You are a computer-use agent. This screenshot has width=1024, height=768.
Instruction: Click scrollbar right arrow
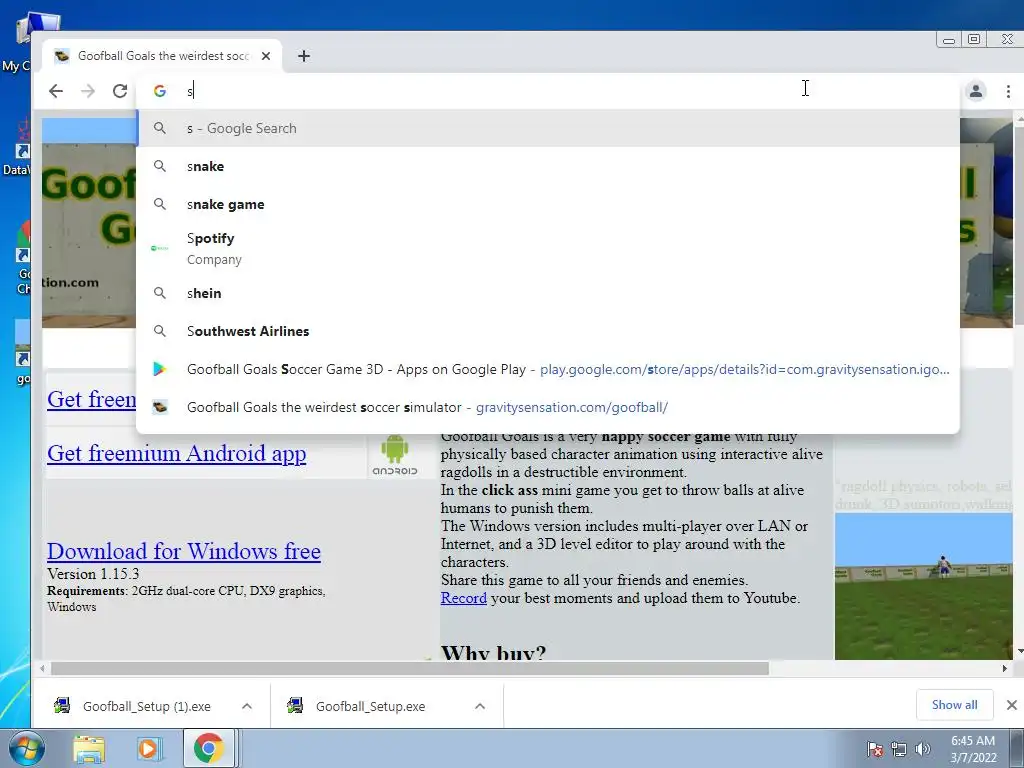1004,669
